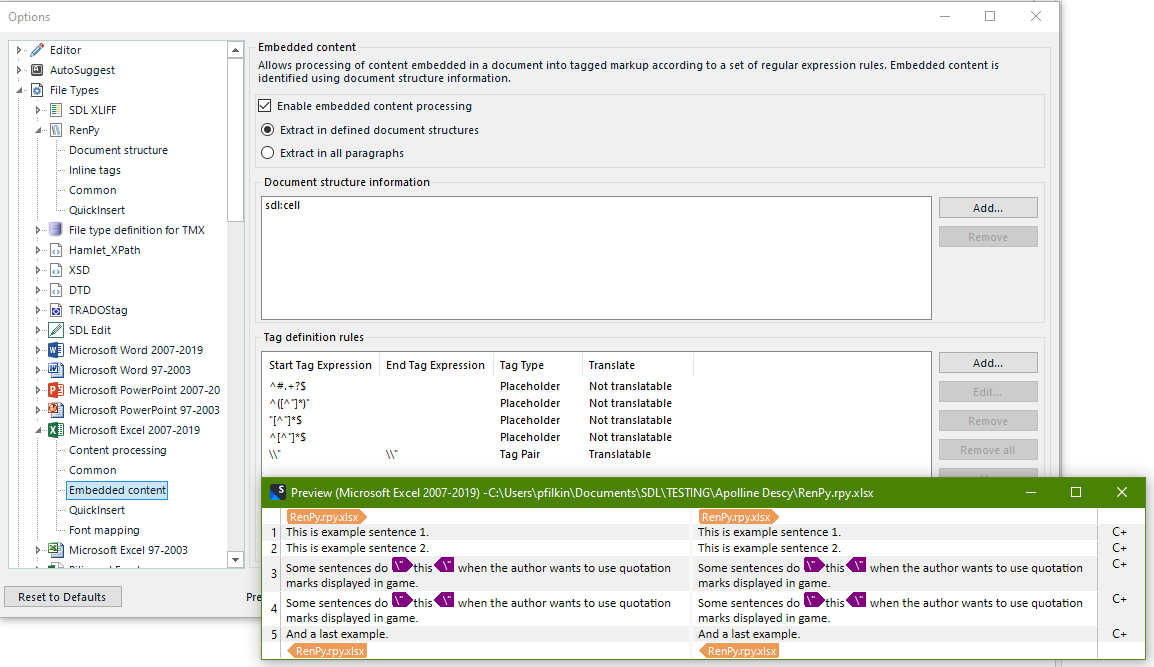1154x667 pixels.
Task: Click the TRADOStag file type icon
Action: click(x=56, y=310)
